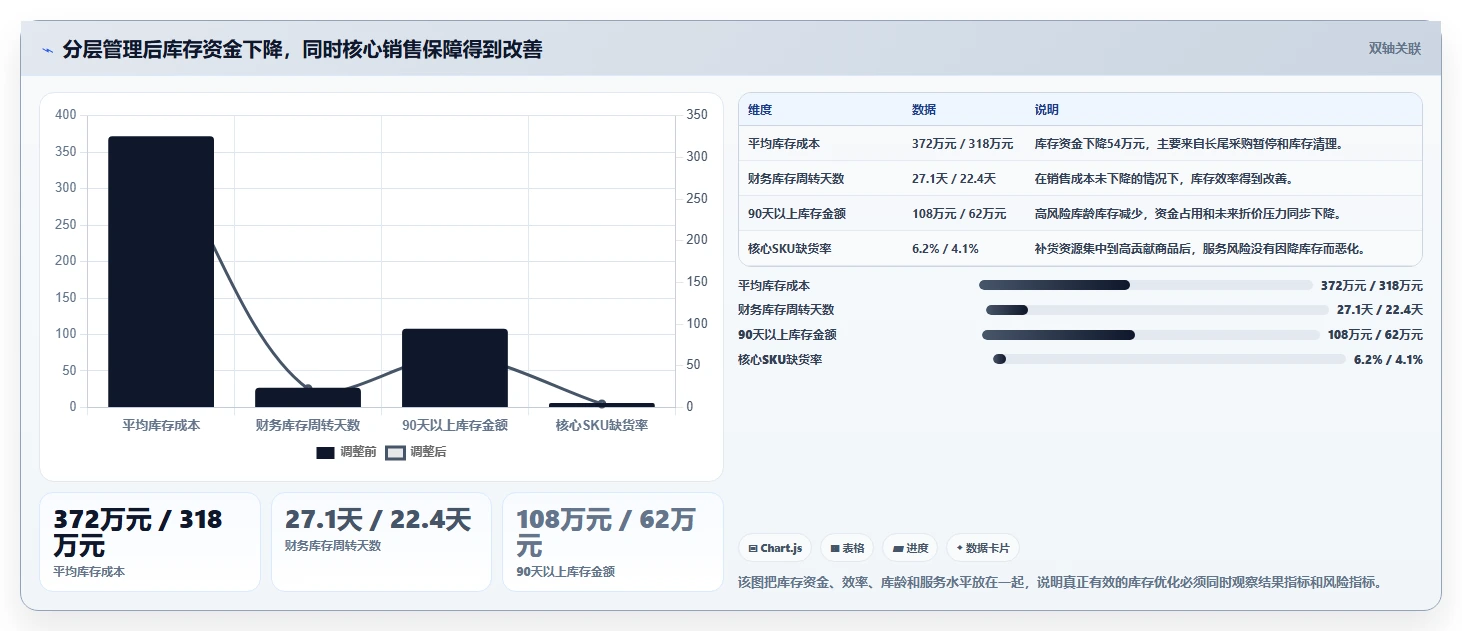This screenshot has height=631, width=1462.
Task: Click the 说明 column header
Action: [x=1047, y=110]
